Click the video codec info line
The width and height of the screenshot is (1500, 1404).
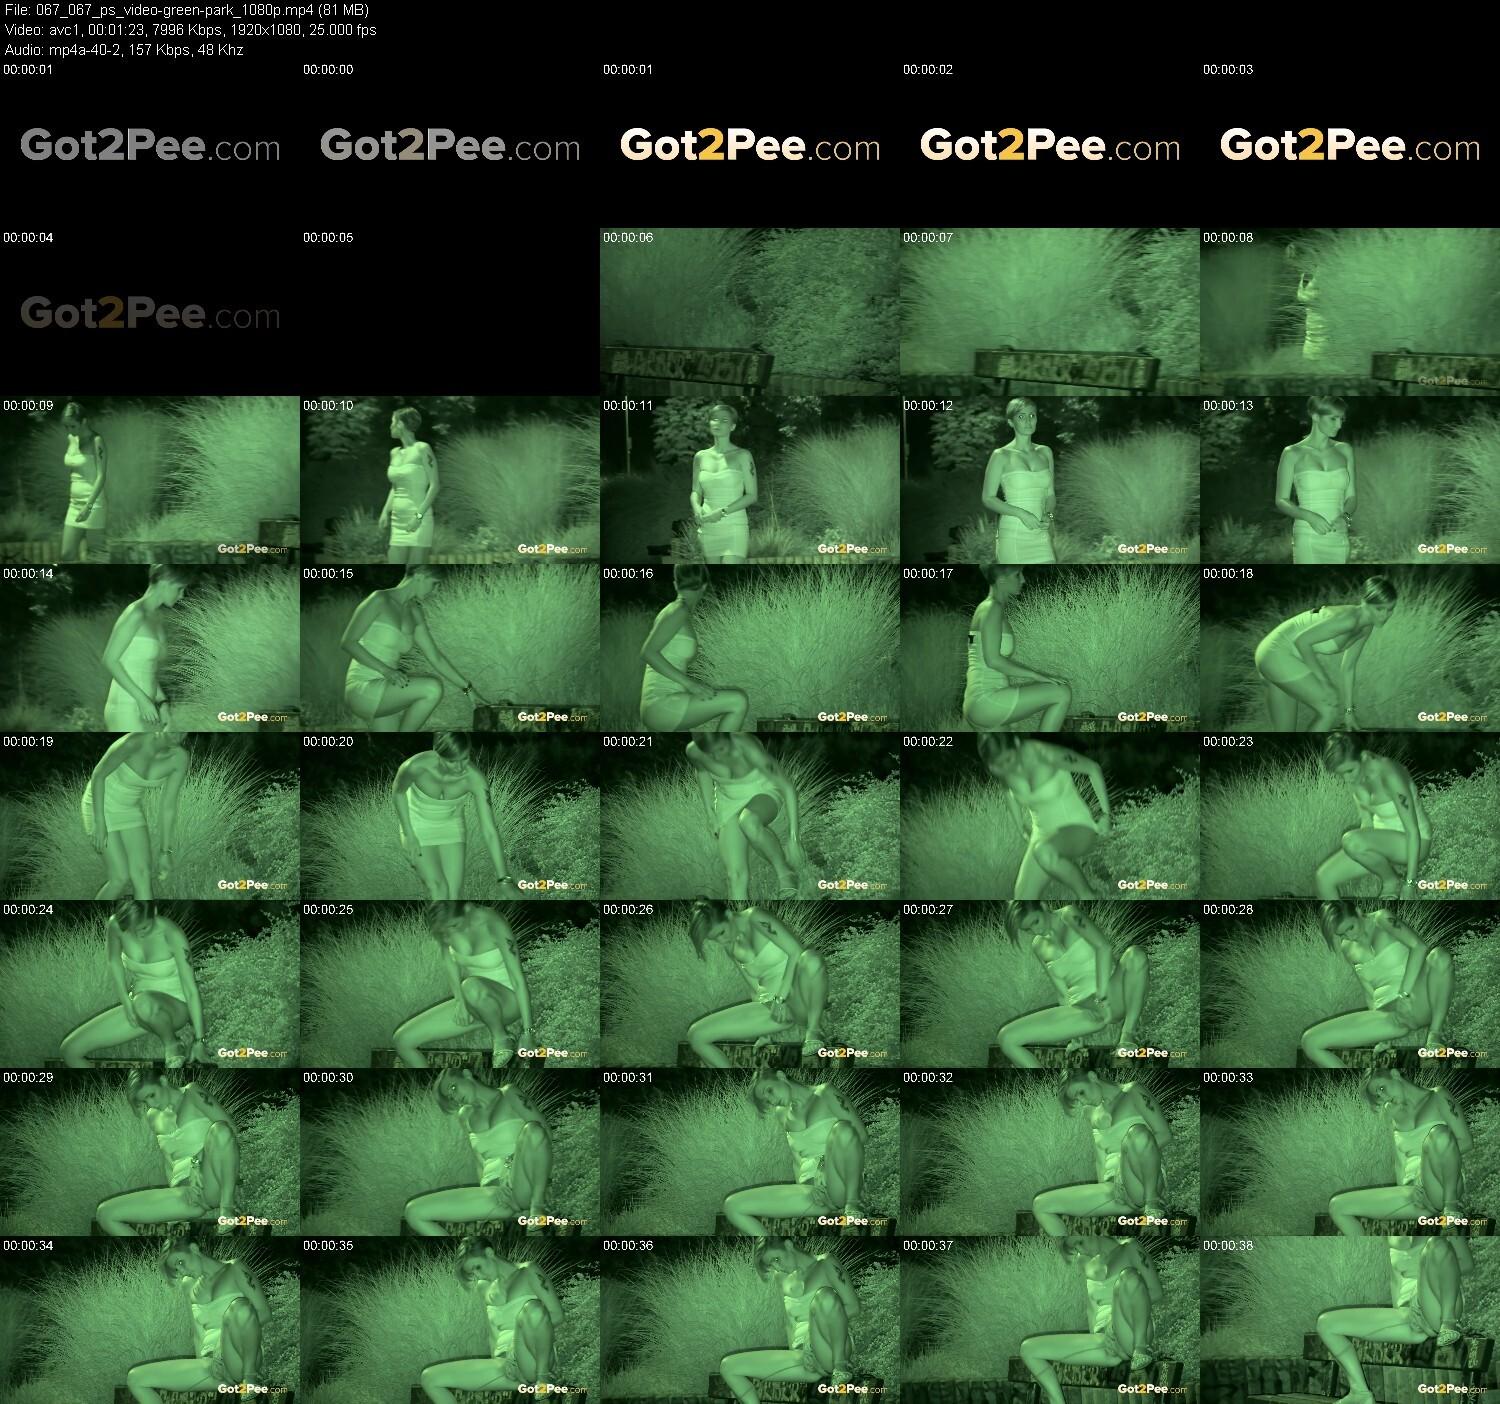click(190, 30)
